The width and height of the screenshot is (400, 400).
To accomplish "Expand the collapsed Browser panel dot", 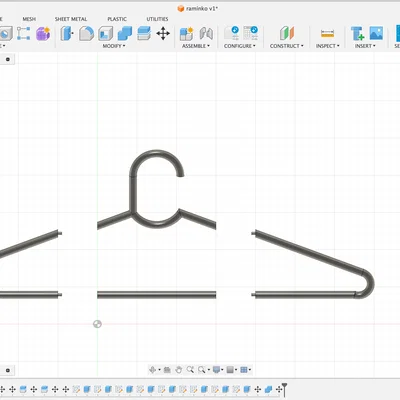I will click(8, 60).
